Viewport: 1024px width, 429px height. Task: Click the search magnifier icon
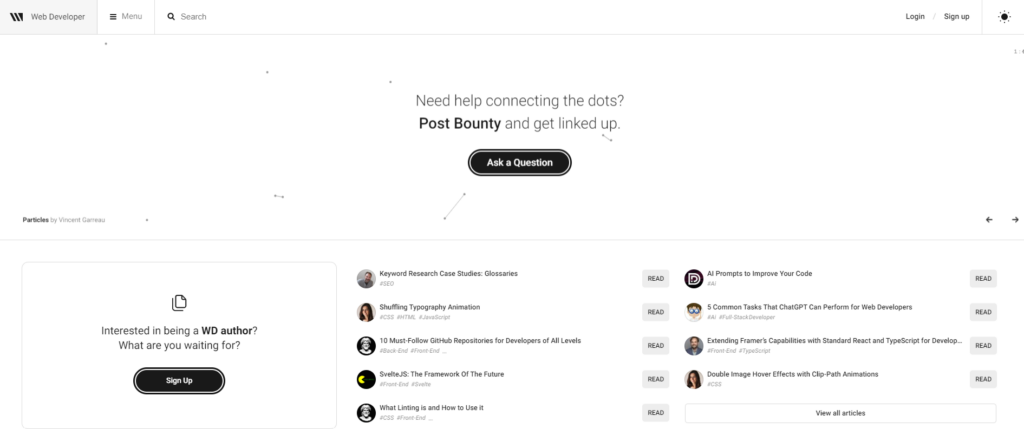171,17
